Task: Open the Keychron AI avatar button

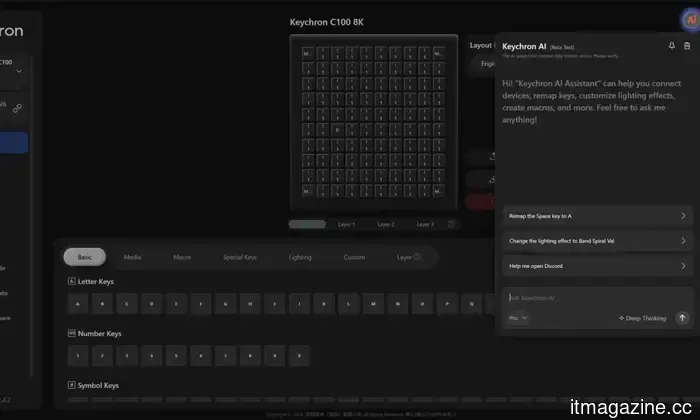Action: tap(691, 20)
